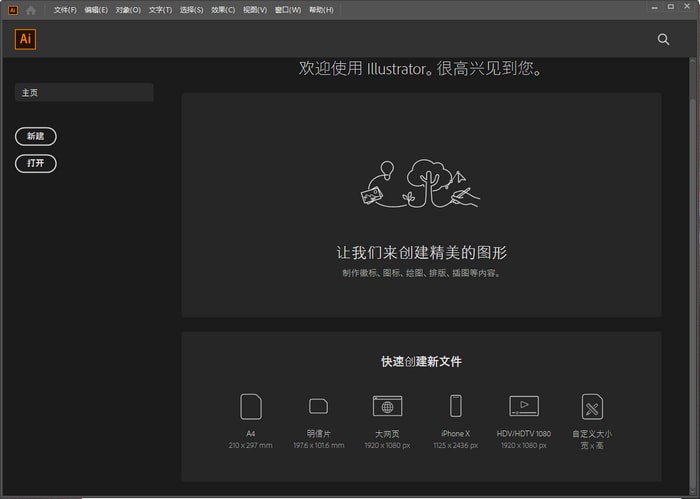Open the 效果(C) menu
This screenshot has height=499, width=700.
pos(223,10)
